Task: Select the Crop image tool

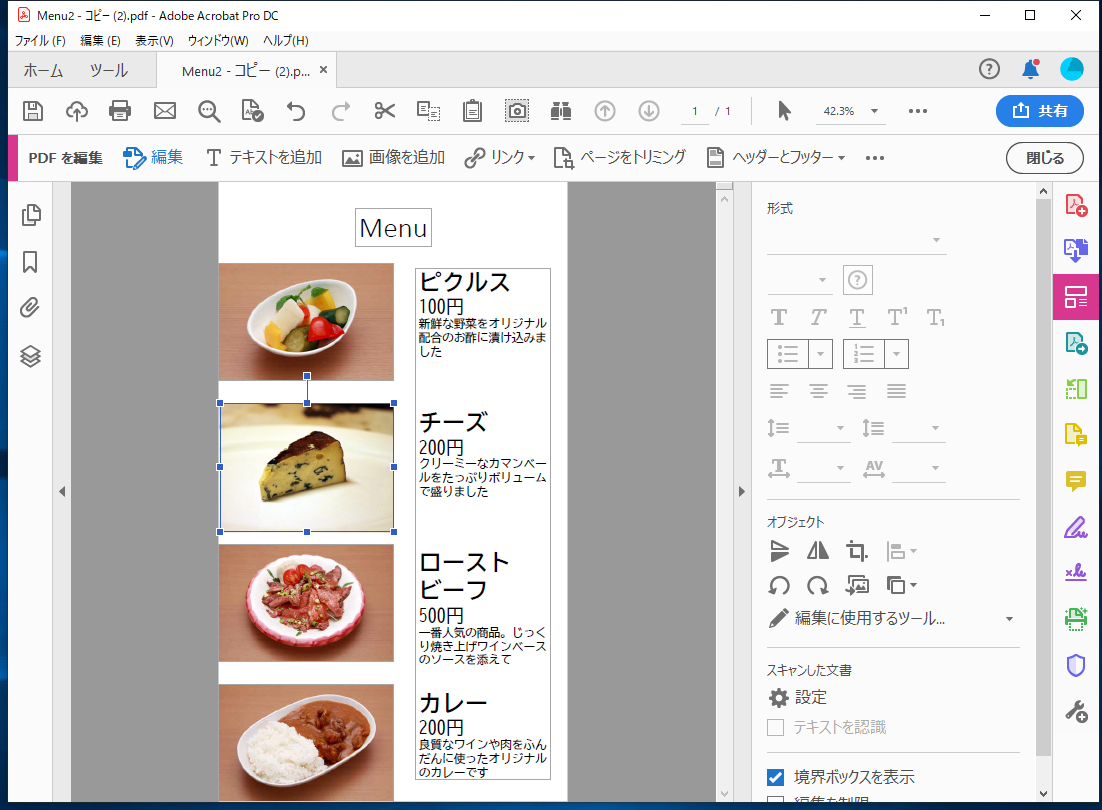Action: (856, 551)
